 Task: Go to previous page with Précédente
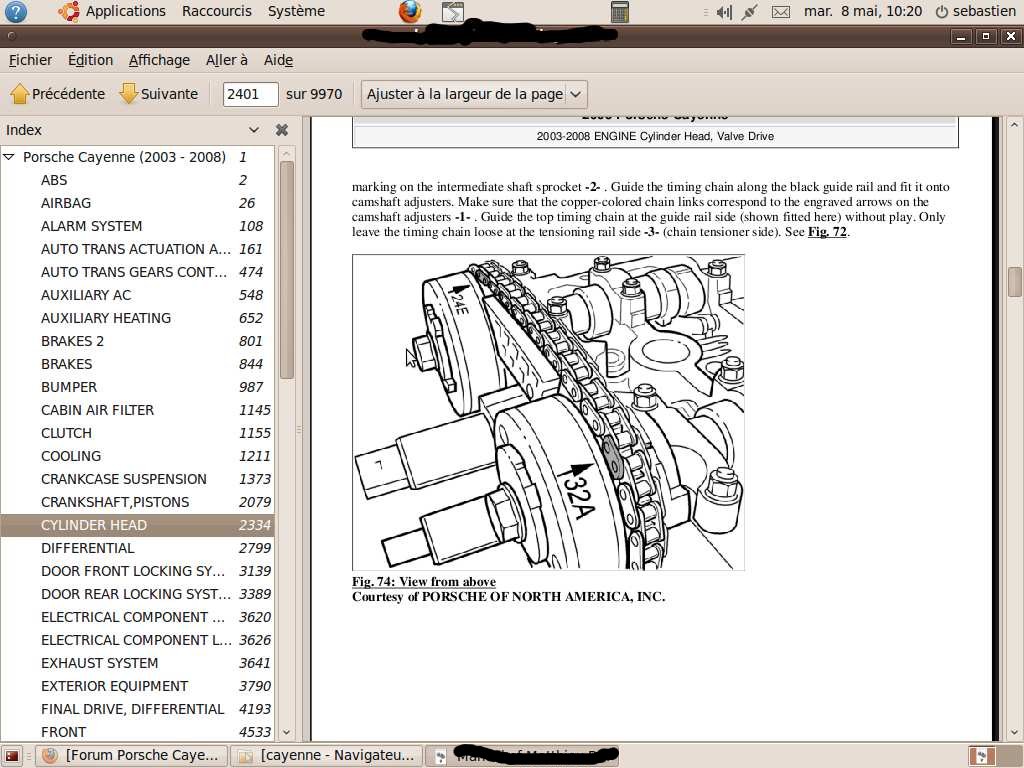57,94
